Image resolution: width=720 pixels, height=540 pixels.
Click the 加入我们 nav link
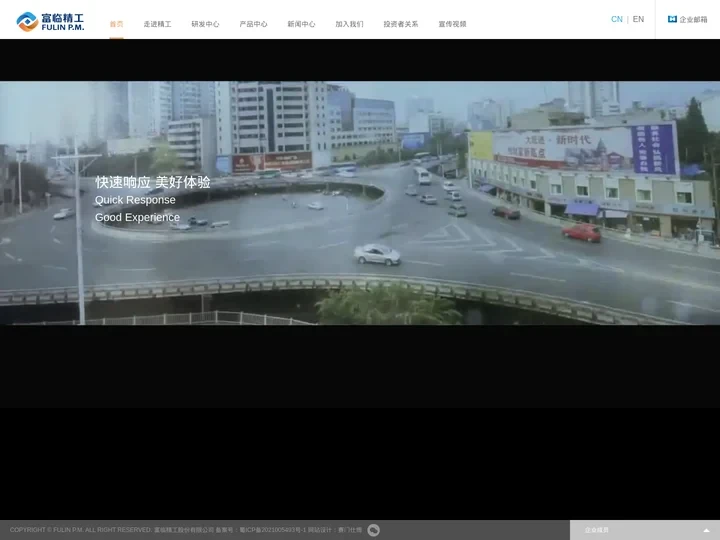tap(349, 24)
